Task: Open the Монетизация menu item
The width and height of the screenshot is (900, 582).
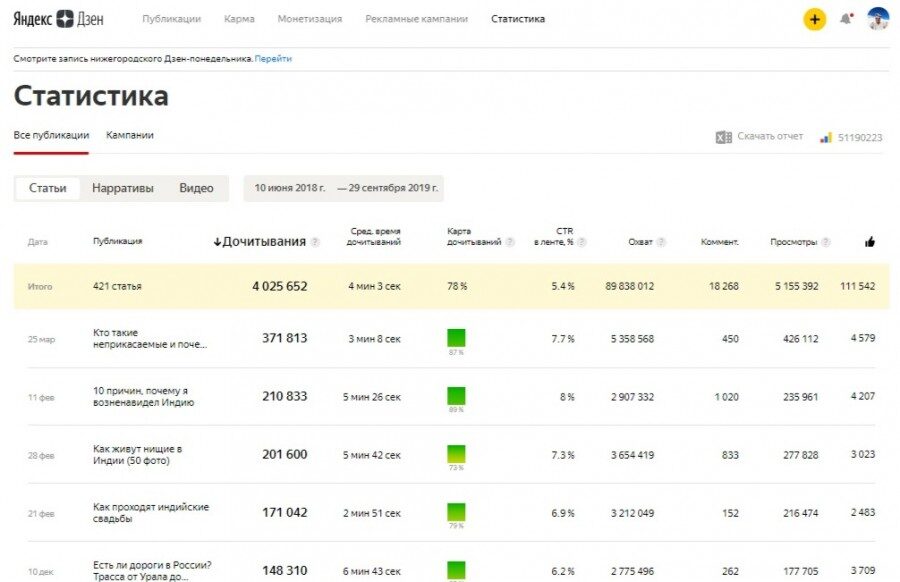Action: point(309,19)
